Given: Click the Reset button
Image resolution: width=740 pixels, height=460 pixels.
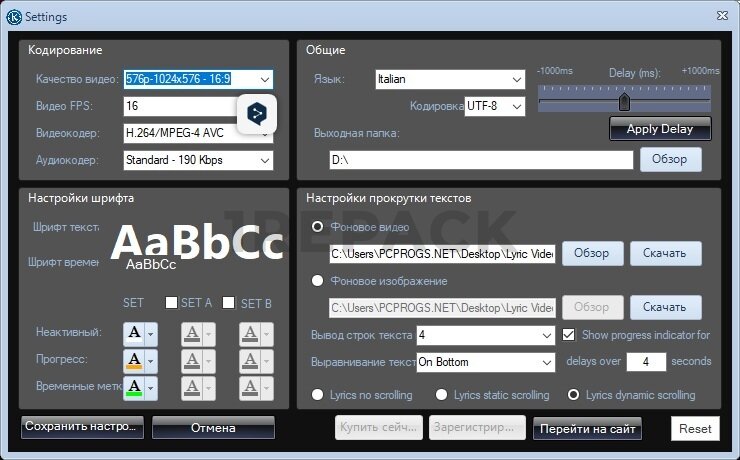Looking at the screenshot, I should click(x=695, y=428).
